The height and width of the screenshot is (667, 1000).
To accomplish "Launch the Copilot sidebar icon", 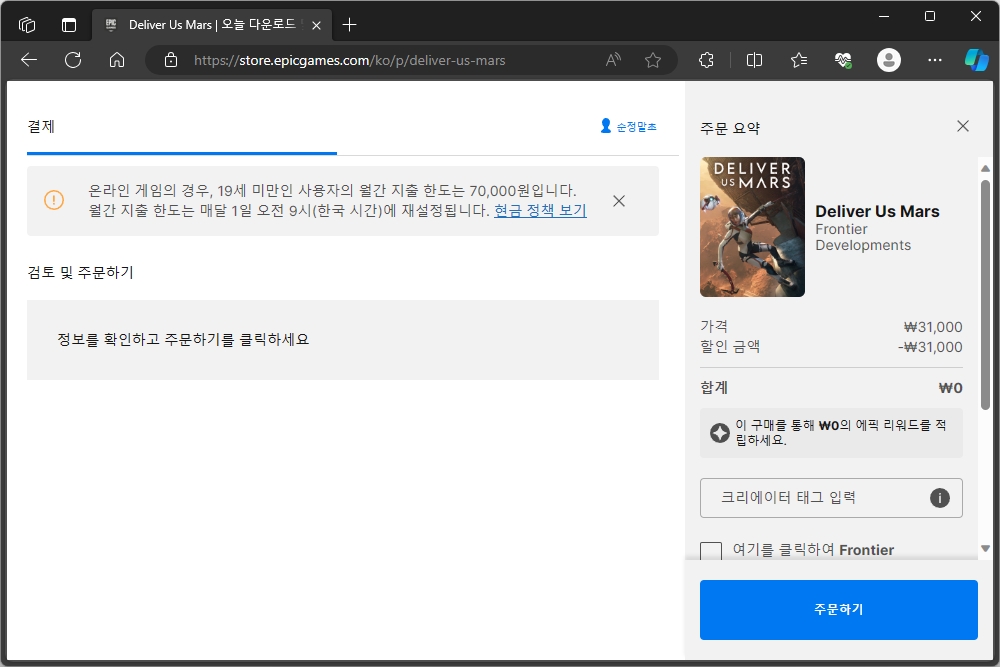I will (x=976, y=60).
